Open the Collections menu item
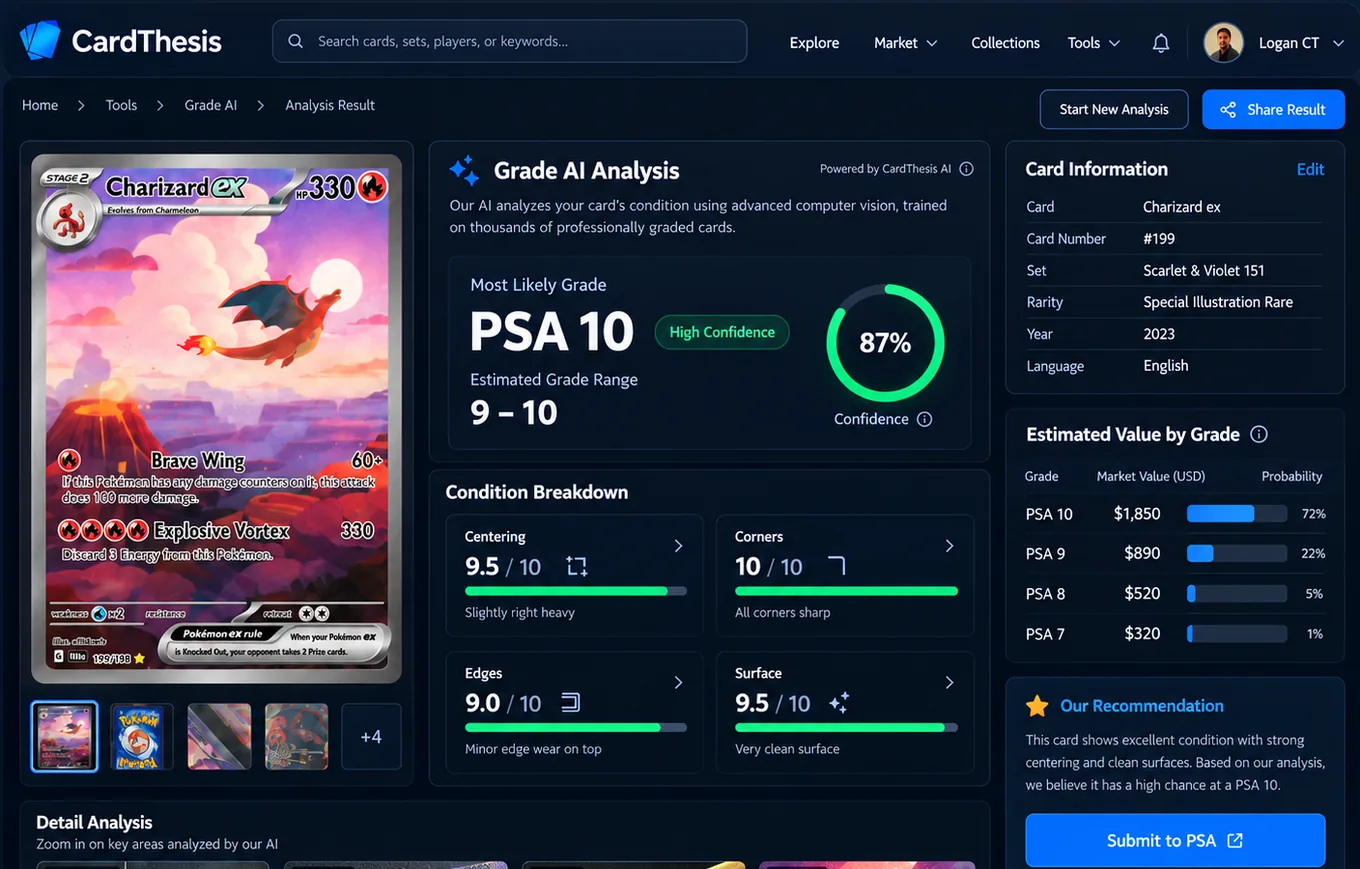This screenshot has height=869, width=1360. click(1005, 43)
